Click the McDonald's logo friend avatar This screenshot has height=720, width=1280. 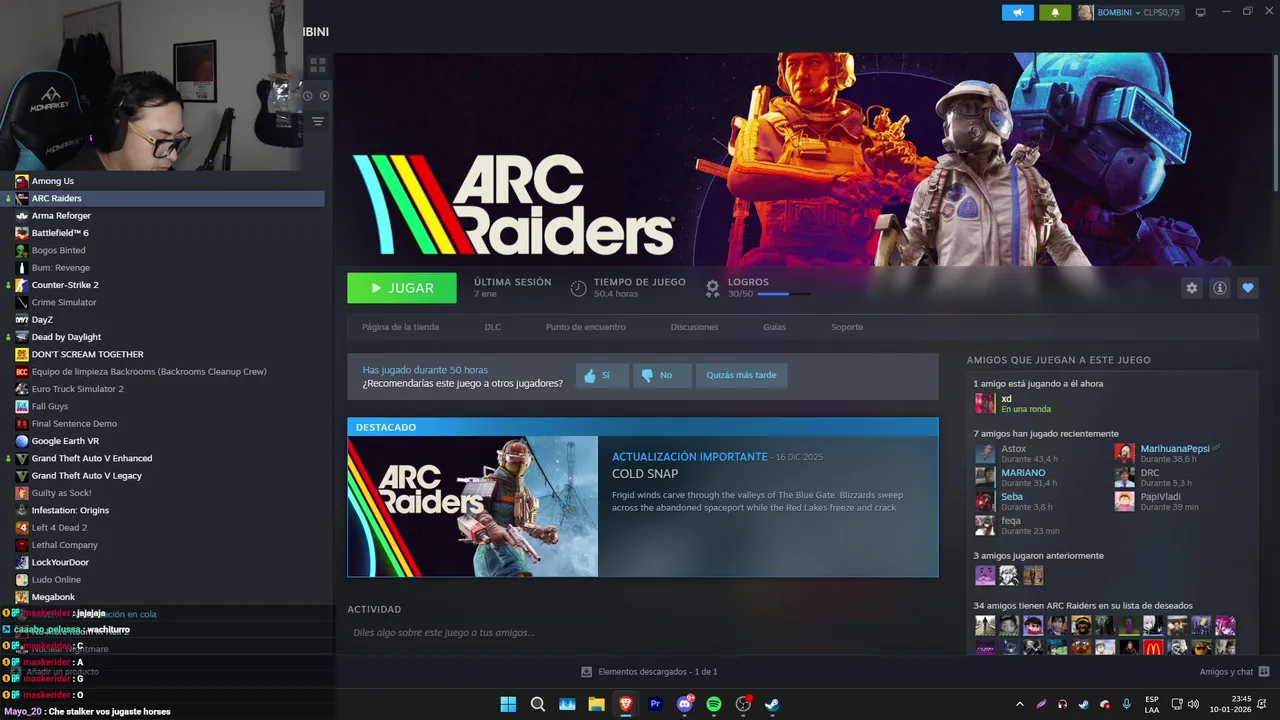tap(1153, 647)
